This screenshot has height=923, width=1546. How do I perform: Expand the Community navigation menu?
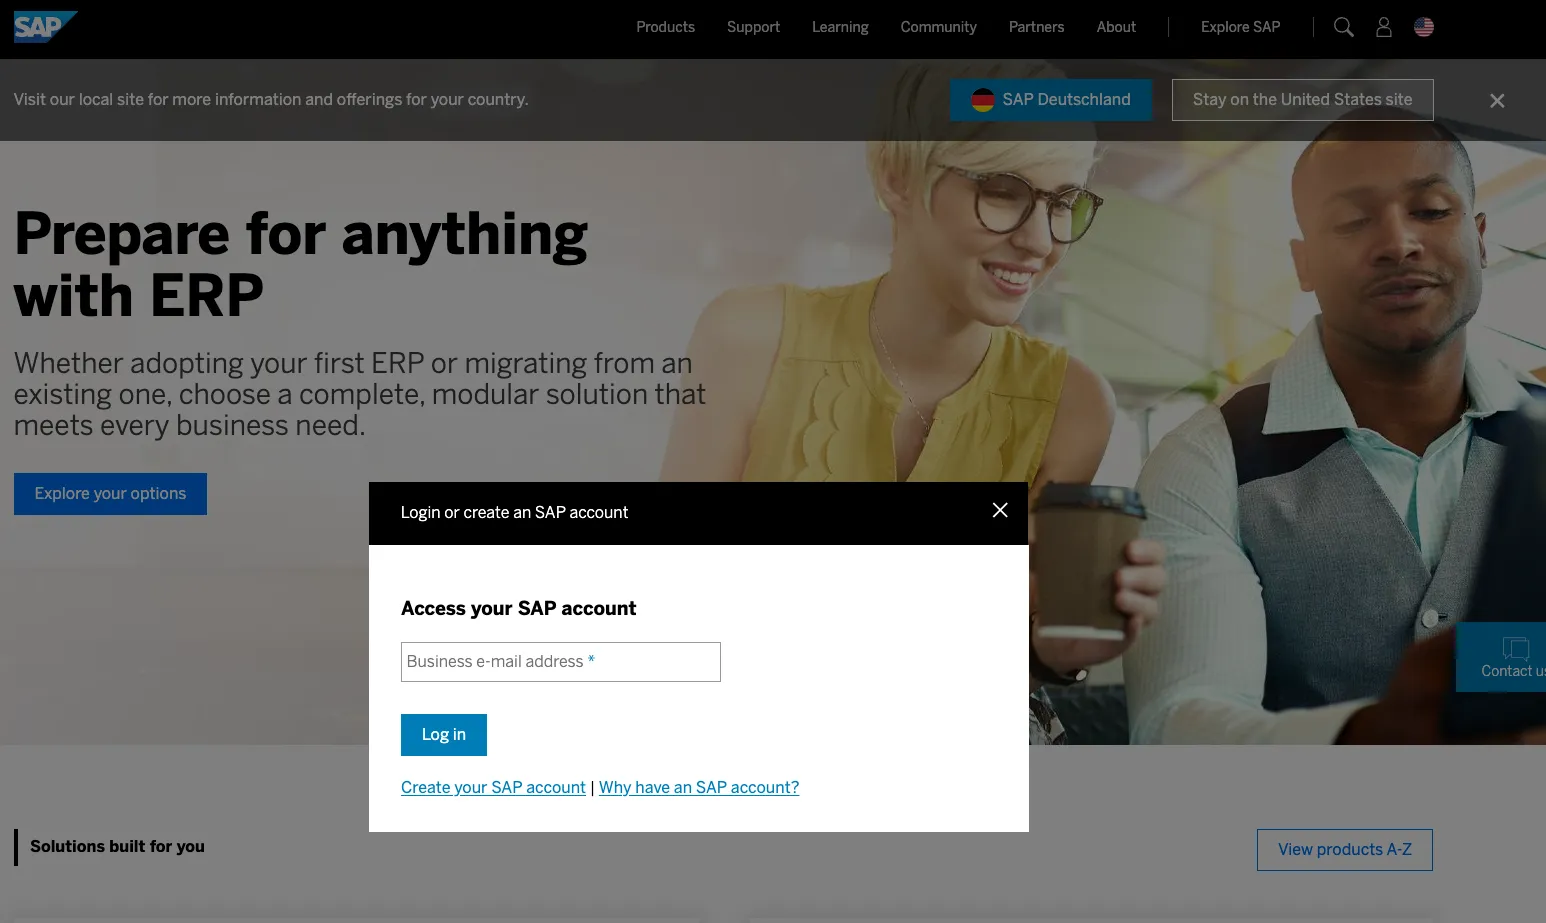938,27
